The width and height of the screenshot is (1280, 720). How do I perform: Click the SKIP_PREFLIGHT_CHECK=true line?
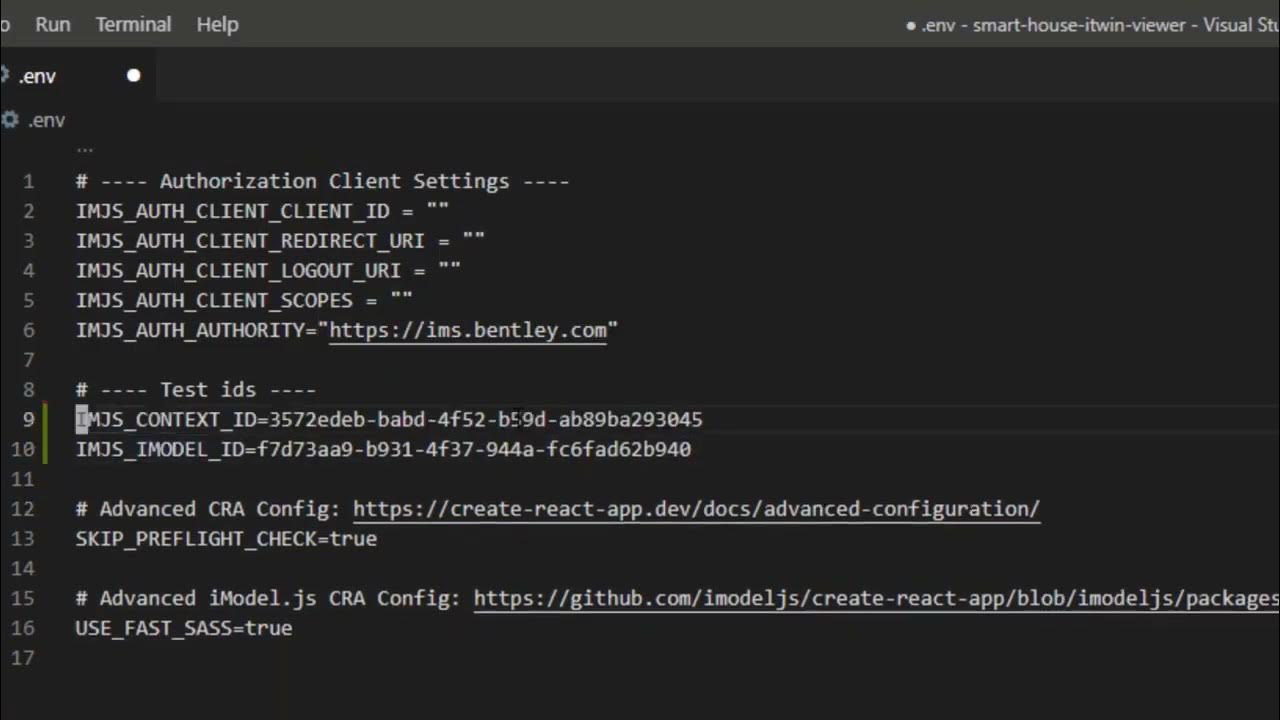click(x=226, y=539)
